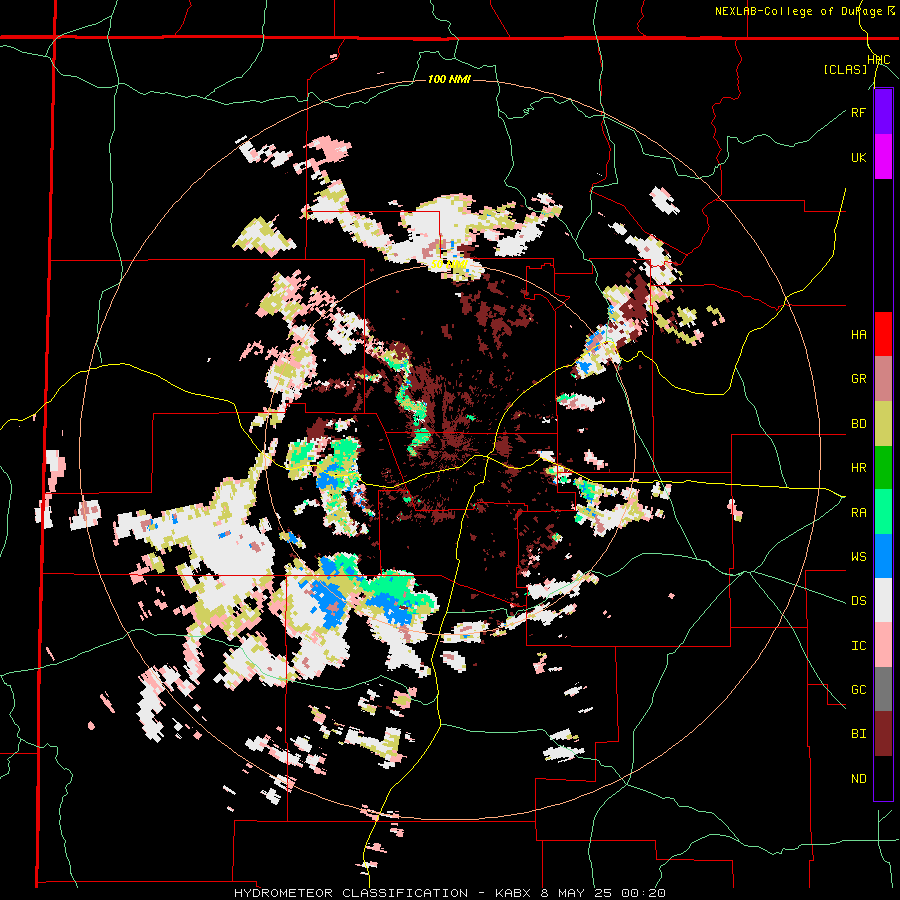Click the WS legend label
The image size is (900, 900).
858,557
